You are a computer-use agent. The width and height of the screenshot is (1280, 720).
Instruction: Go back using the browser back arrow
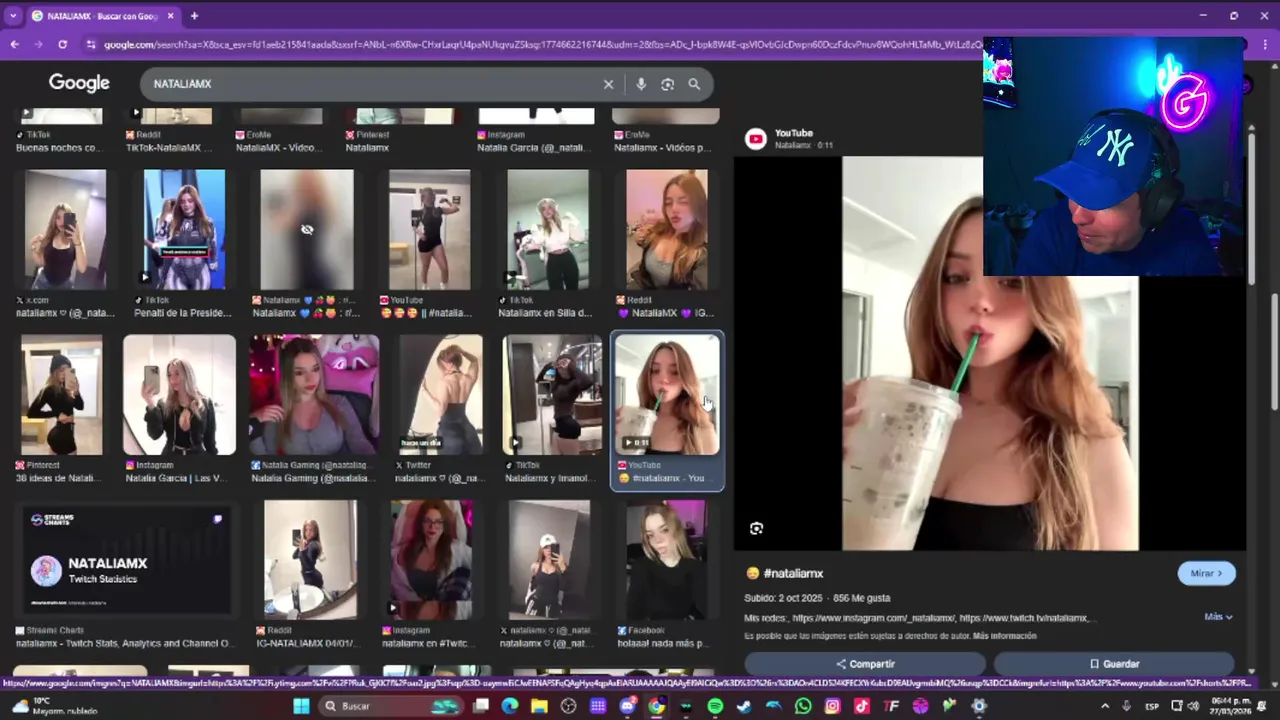pyautogui.click(x=14, y=44)
